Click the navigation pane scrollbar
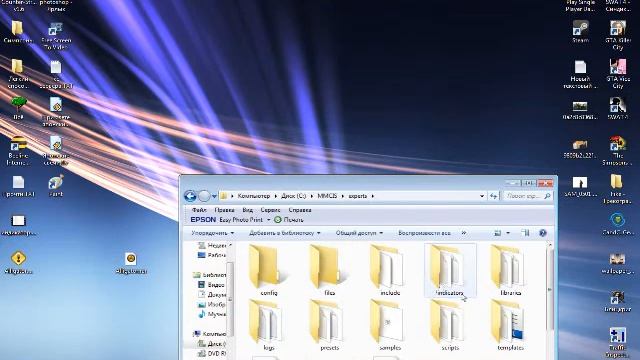This screenshot has height=360, width=640. (230, 300)
